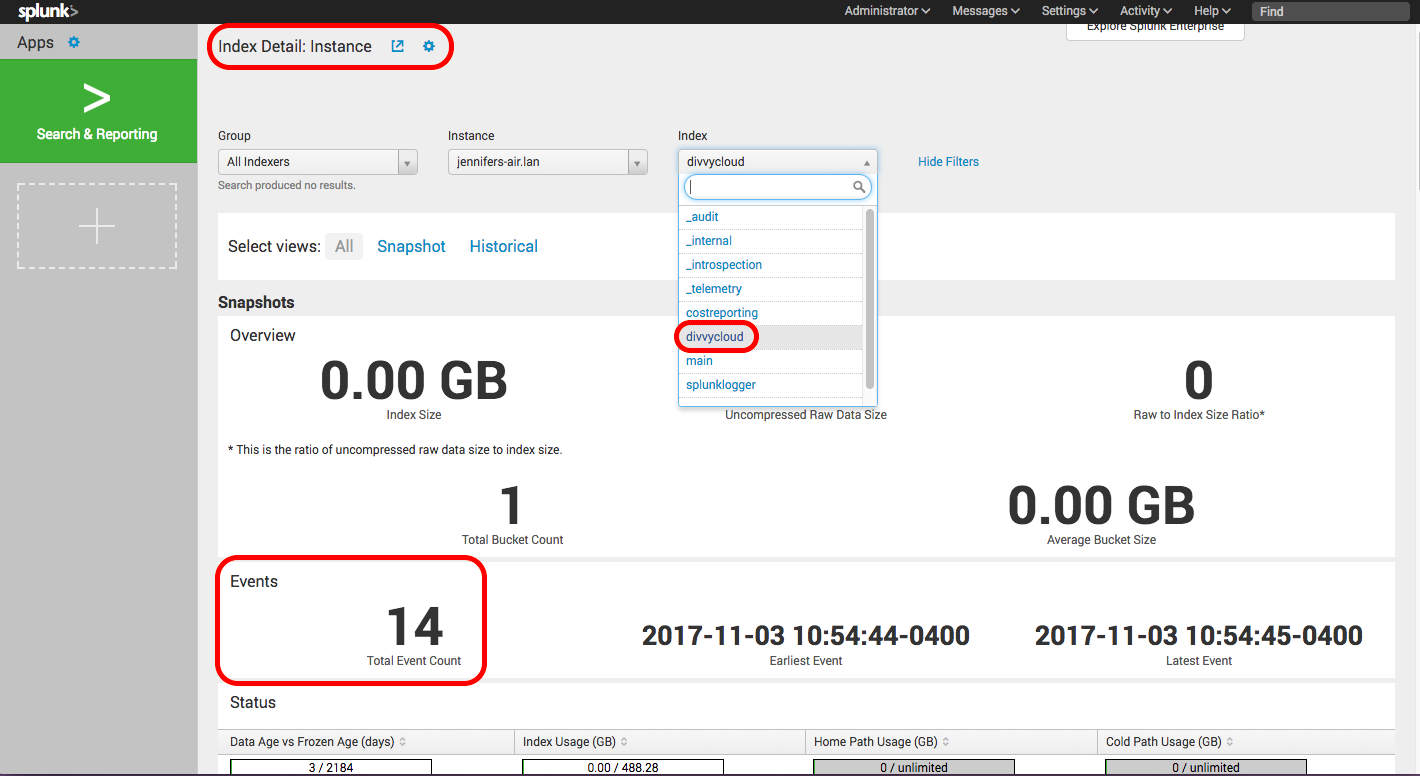This screenshot has width=1420, height=776.
Task: Click the home path 0 / unlimited bar
Action: [x=914, y=767]
